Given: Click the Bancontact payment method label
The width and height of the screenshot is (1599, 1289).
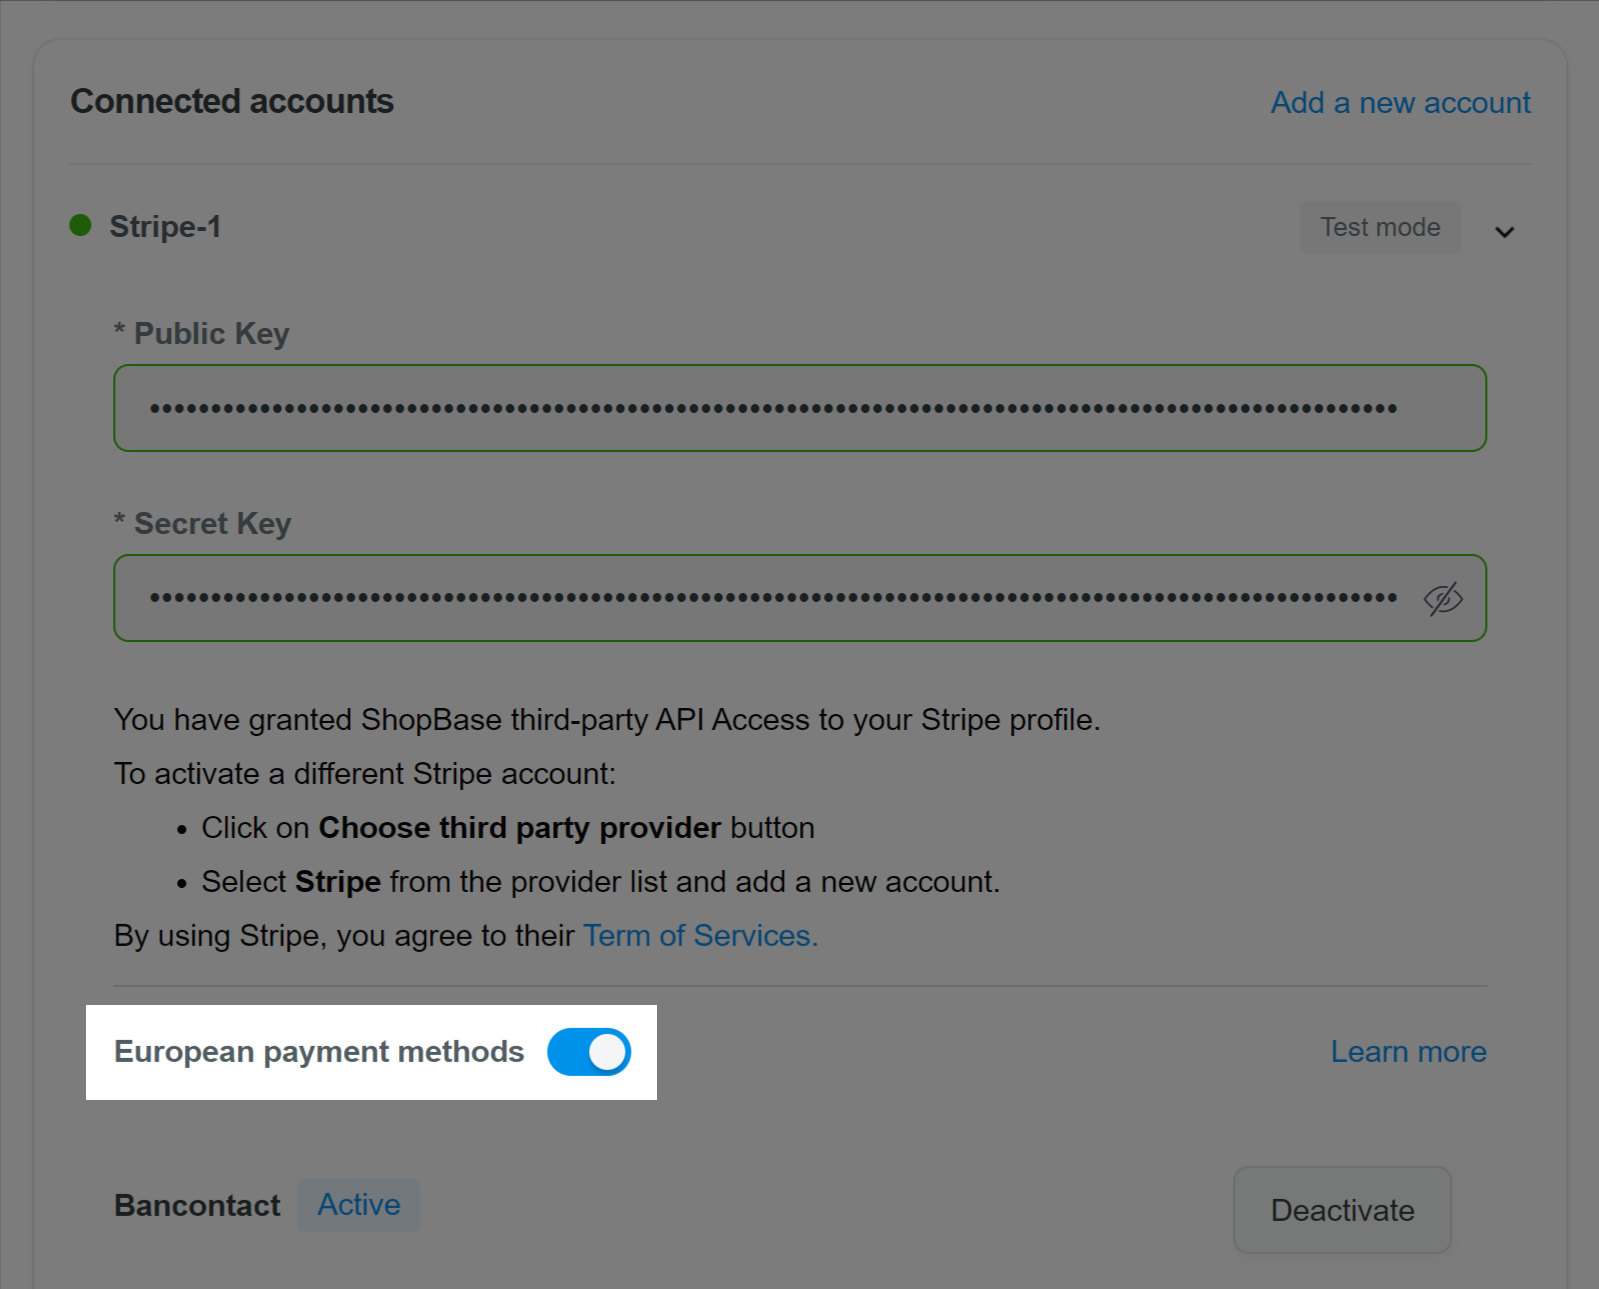Looking at the screenshot, I should [x=197, y=1206].
